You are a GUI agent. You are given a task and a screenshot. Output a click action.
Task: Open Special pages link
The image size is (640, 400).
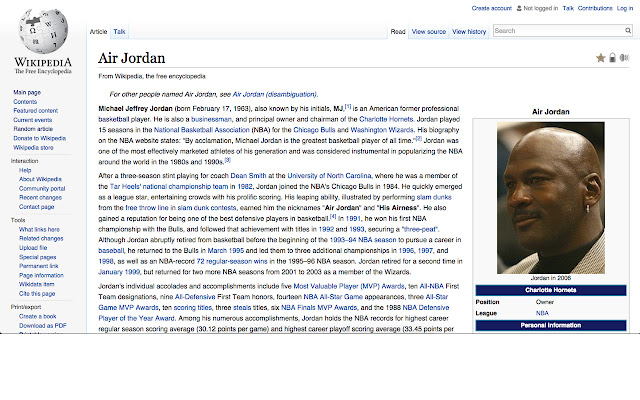(x=38, y=257)
